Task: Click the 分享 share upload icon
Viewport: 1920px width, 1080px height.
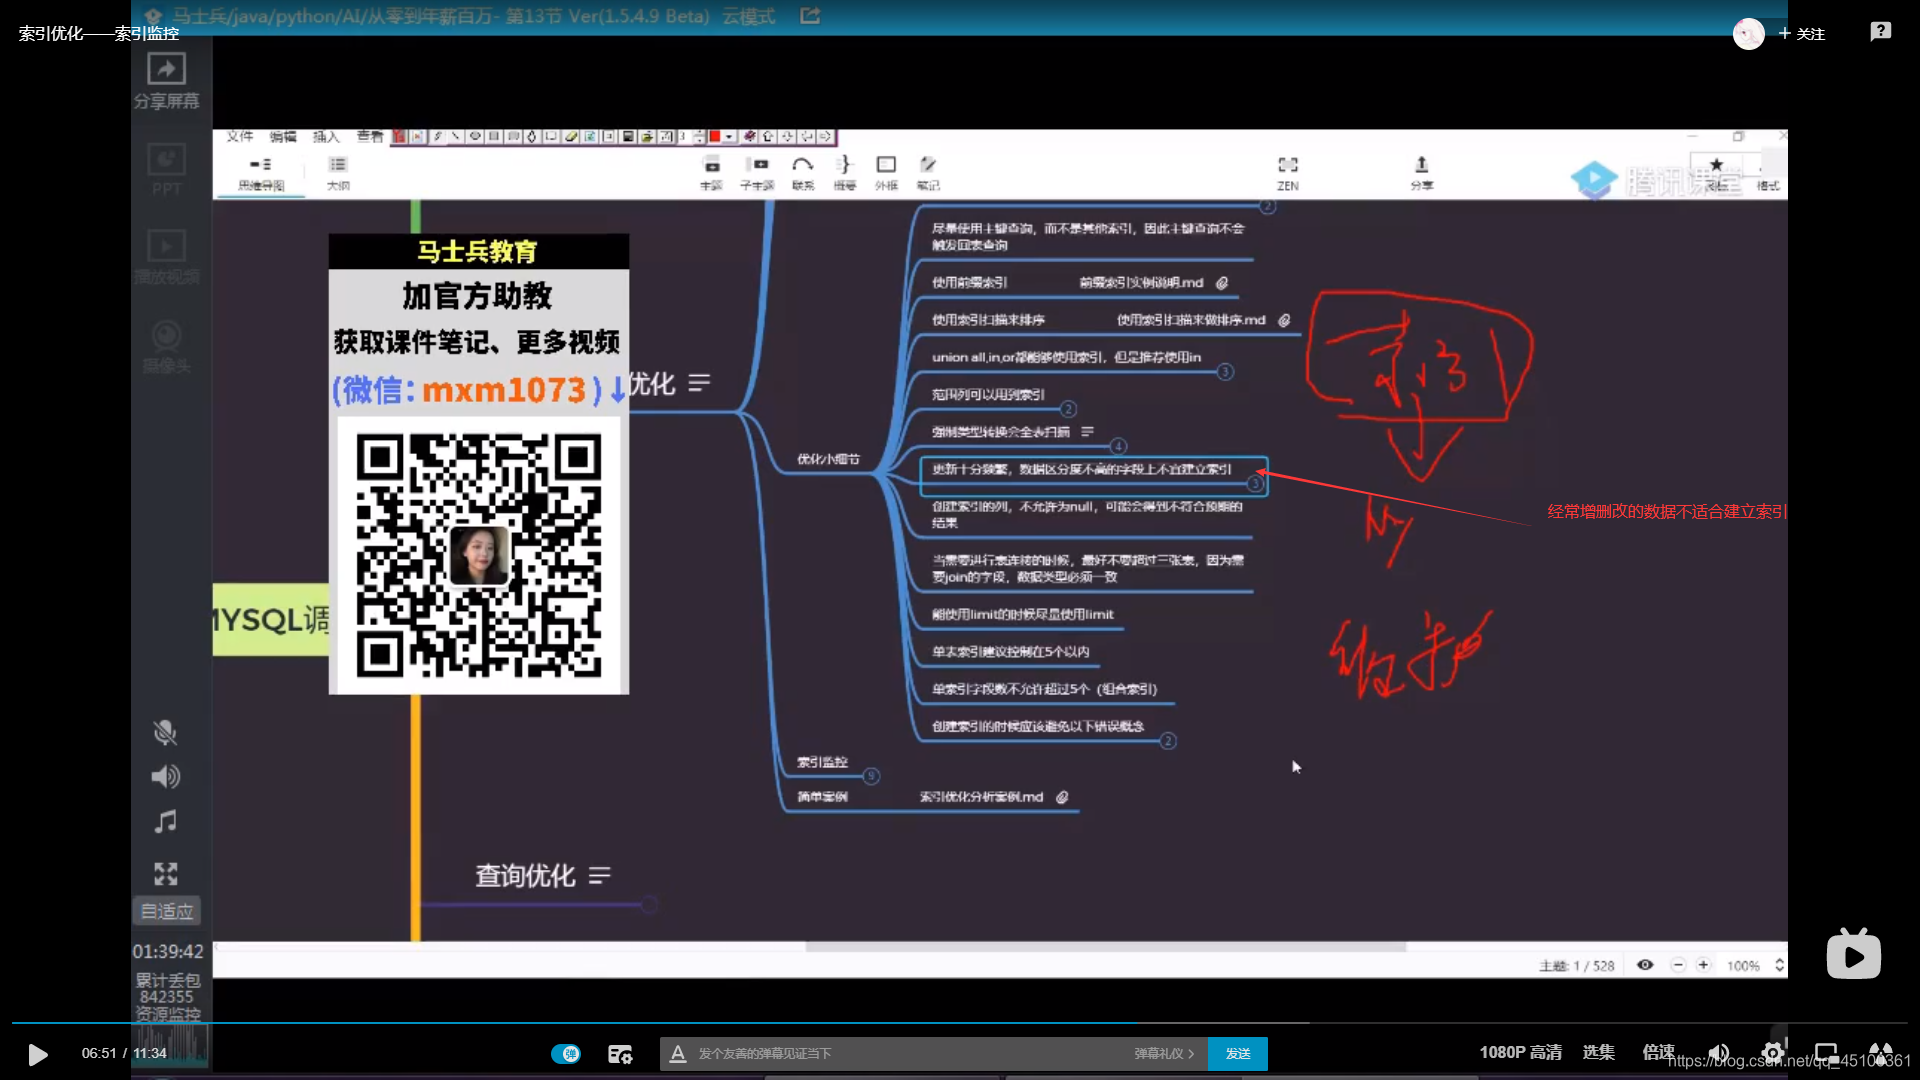Action: 1421,173
